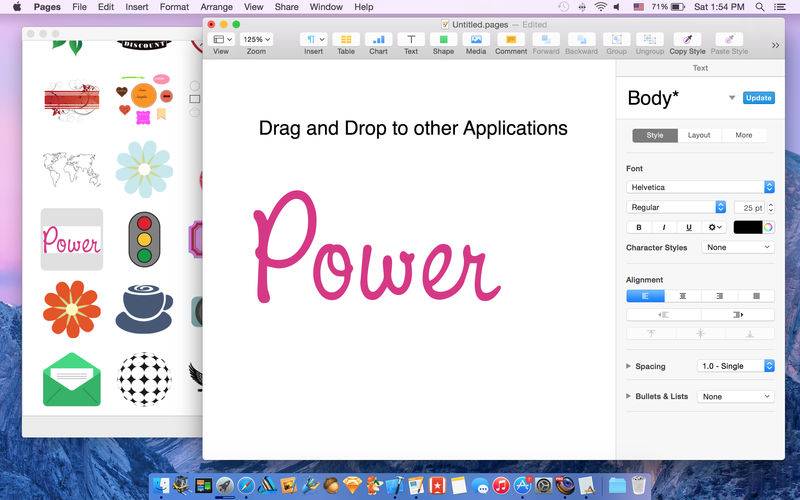Image resolution: width=800 pixels, height=500 pixels.
Task: Select the traffic light clipart
Action: click(x=144, y=239)
